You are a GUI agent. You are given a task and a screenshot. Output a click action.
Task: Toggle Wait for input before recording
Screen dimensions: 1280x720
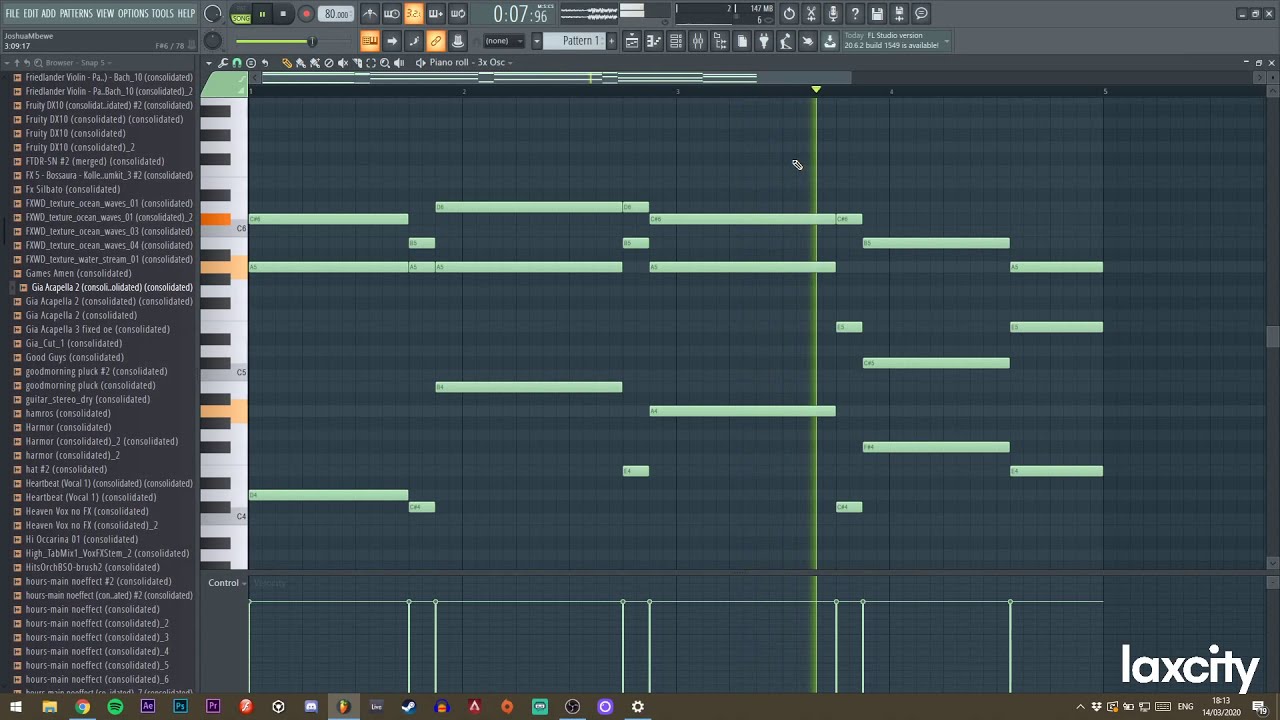pos(392,13)
